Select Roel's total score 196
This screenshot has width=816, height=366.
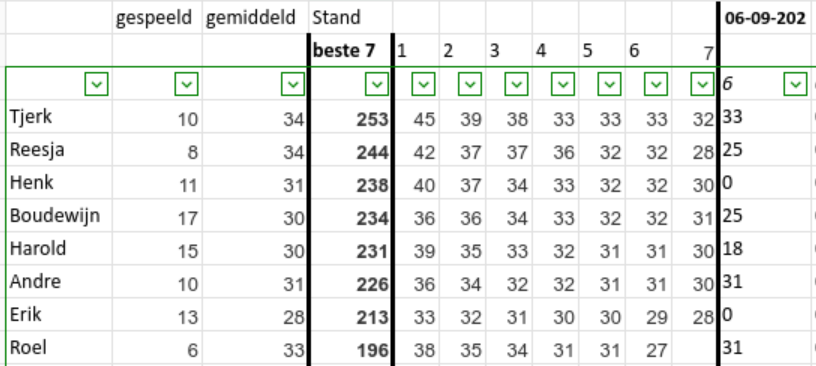[350, 348]
